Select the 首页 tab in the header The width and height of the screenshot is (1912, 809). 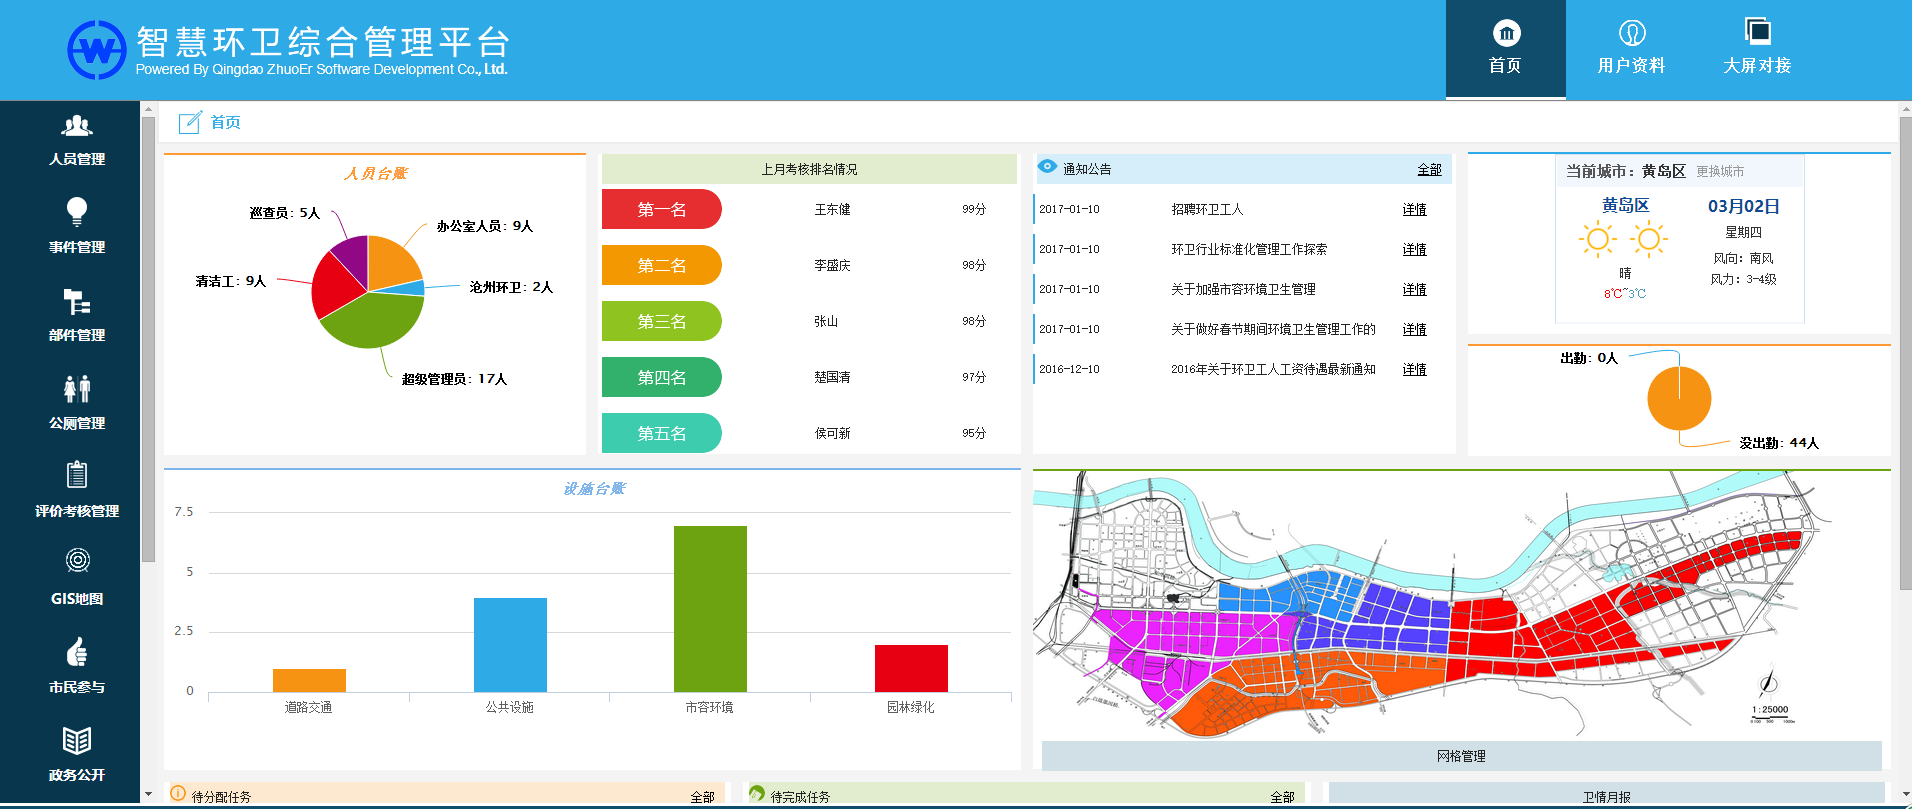[1505, 49]
